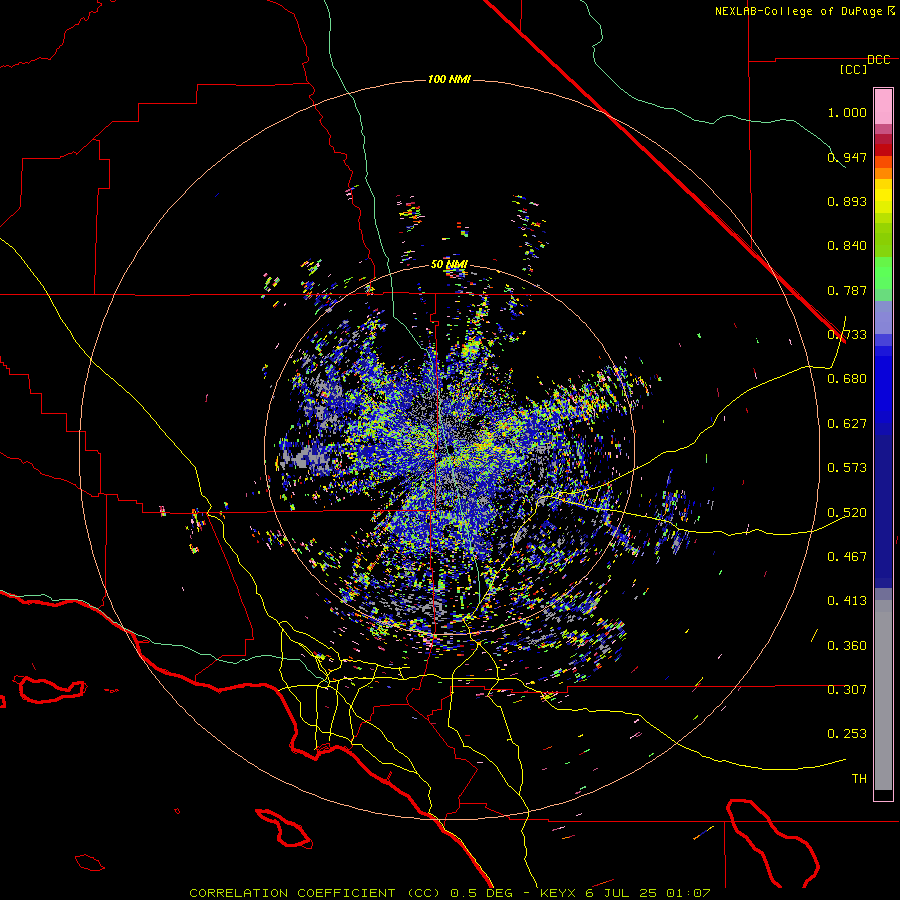Click the 100 NMI range ring label
Viewport: 900px width, 900px height.
click(449, 79)
